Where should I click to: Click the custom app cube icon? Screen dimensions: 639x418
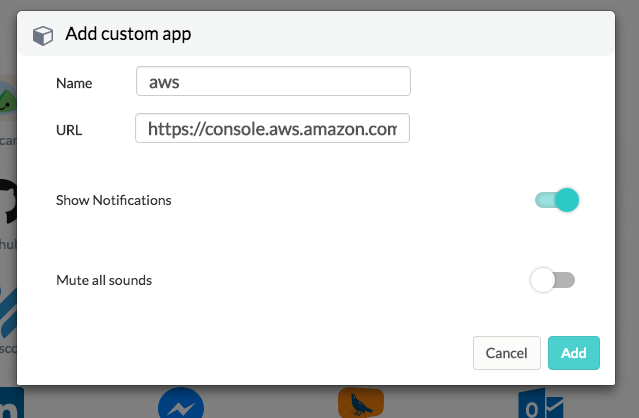[43, 35]
